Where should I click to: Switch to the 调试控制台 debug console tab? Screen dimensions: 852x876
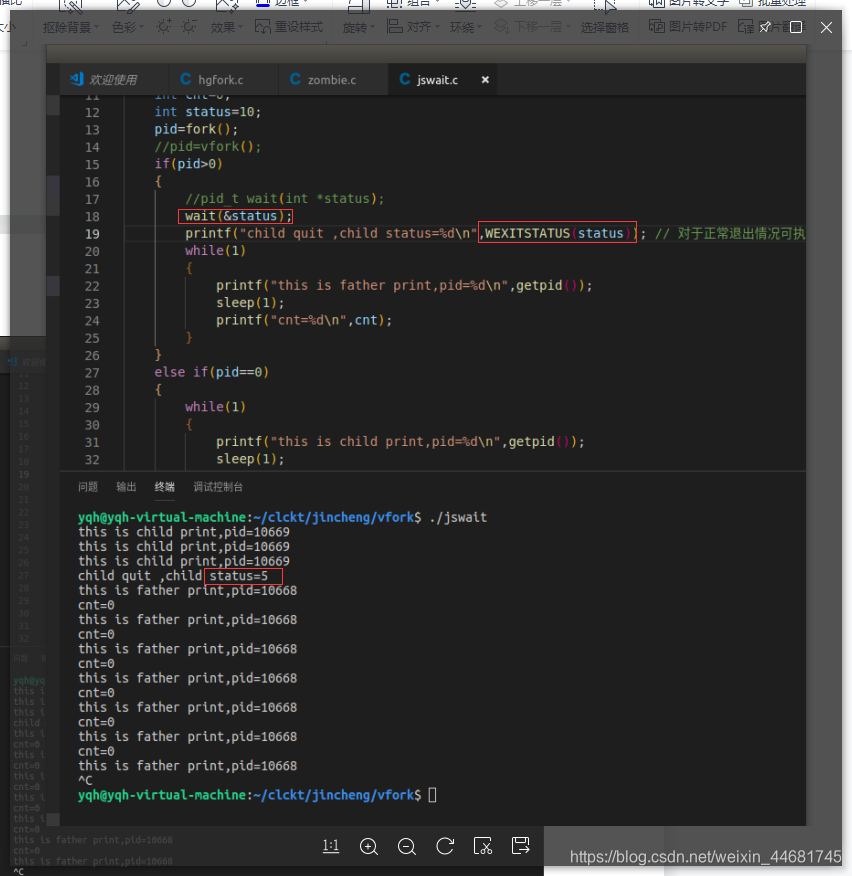218,487
